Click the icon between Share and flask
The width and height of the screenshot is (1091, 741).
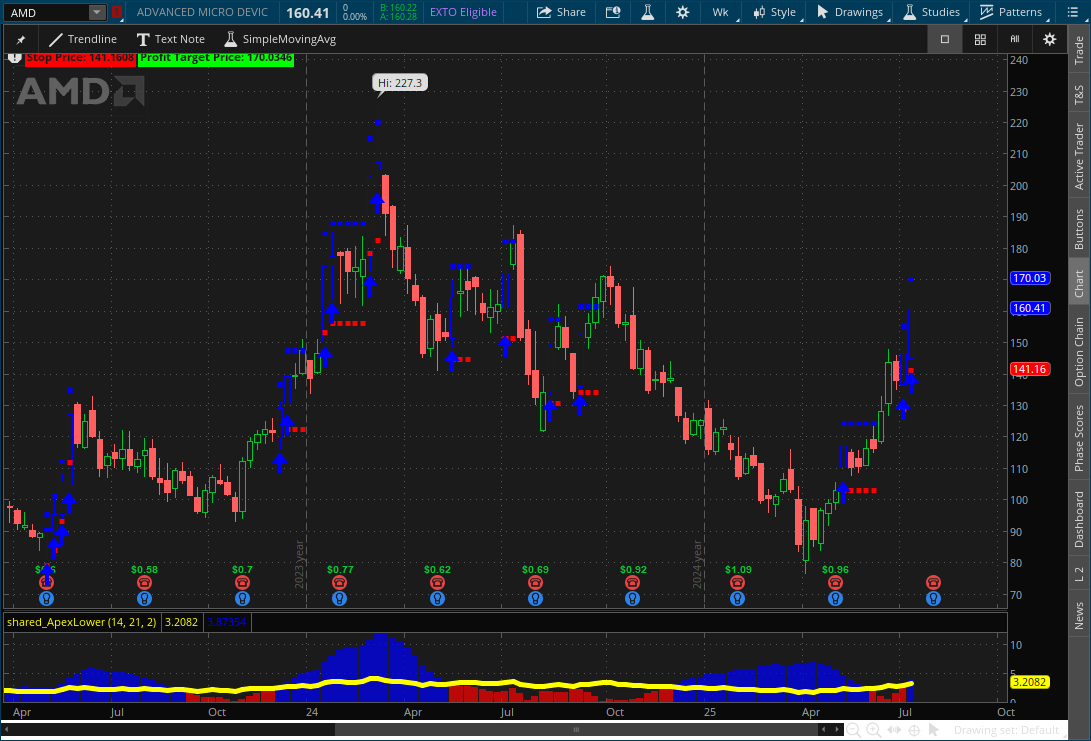click(x=613, y=12)
